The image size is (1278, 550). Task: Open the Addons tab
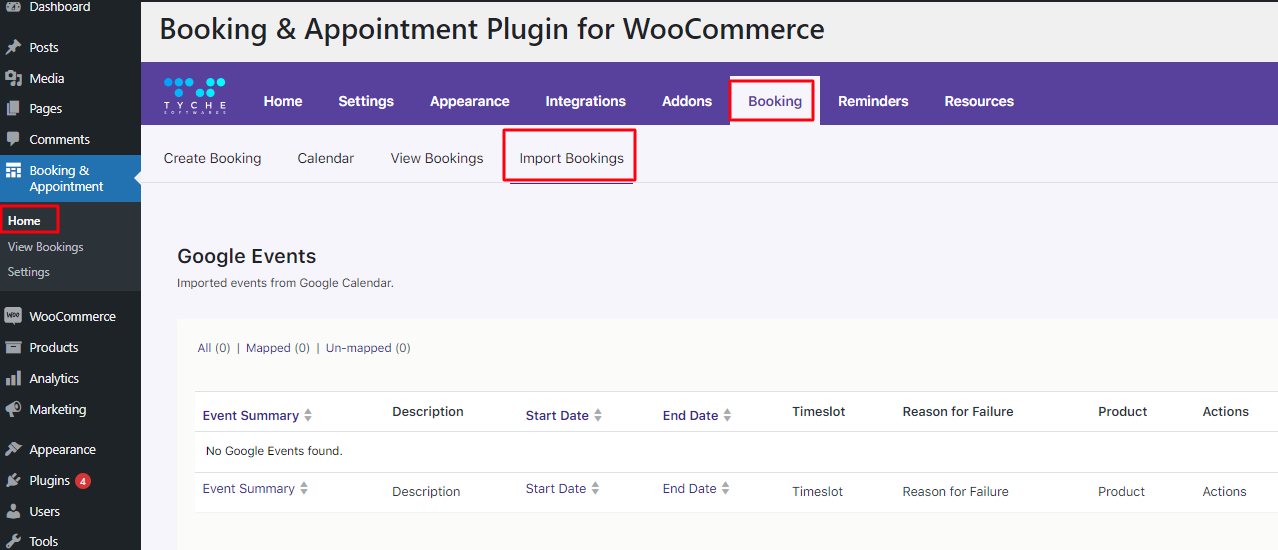point(687,101)
